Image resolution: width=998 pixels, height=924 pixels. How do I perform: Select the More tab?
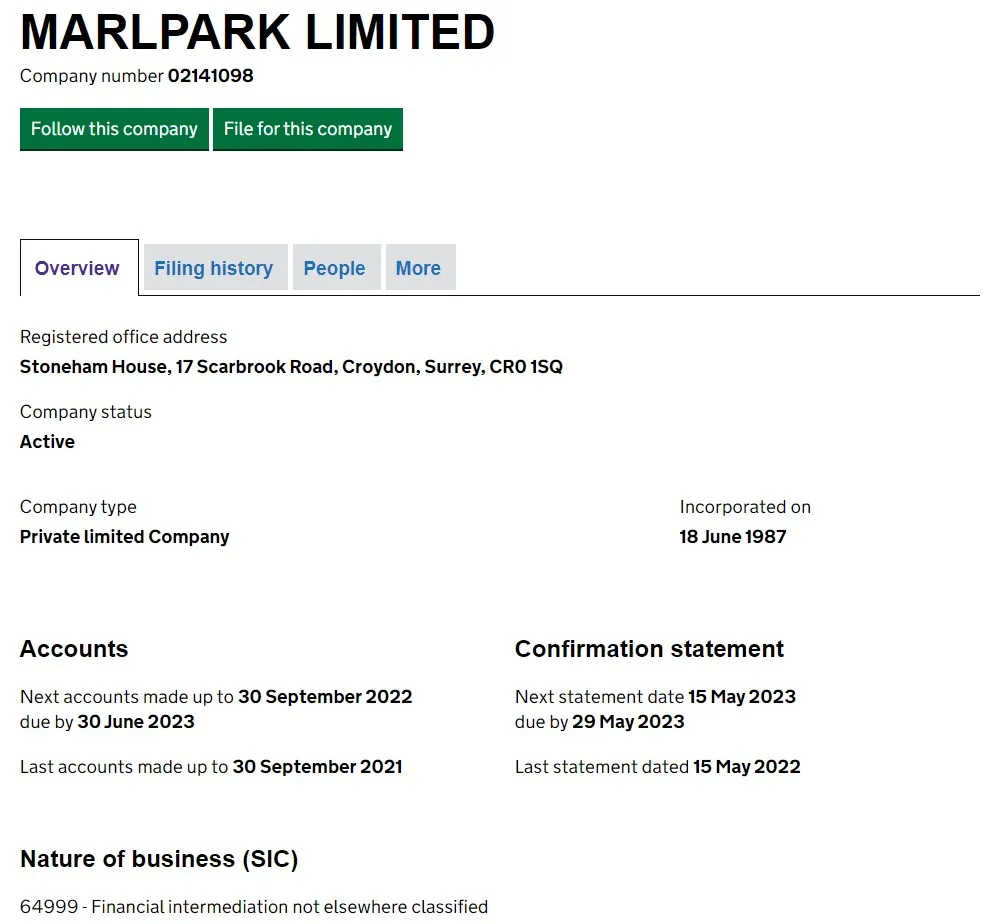(420, 268)
